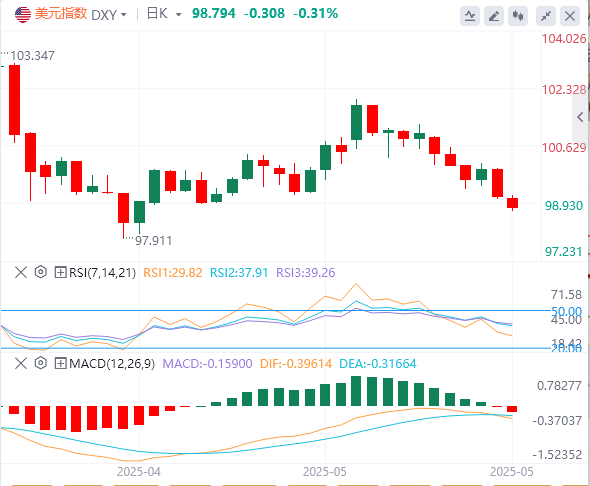Screen dimensions: 590x486
Task: Select the first large red candlestick
Action: 14,100
